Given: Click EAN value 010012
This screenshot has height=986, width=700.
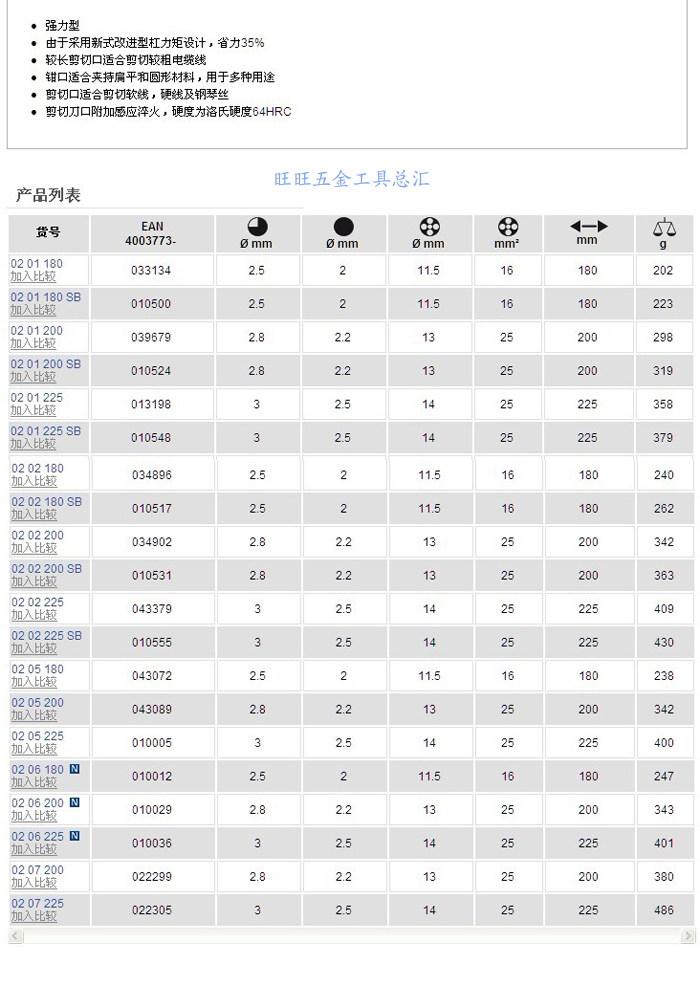Looking at the screenshot, I should pyautogui.click(x=152, y=776).
